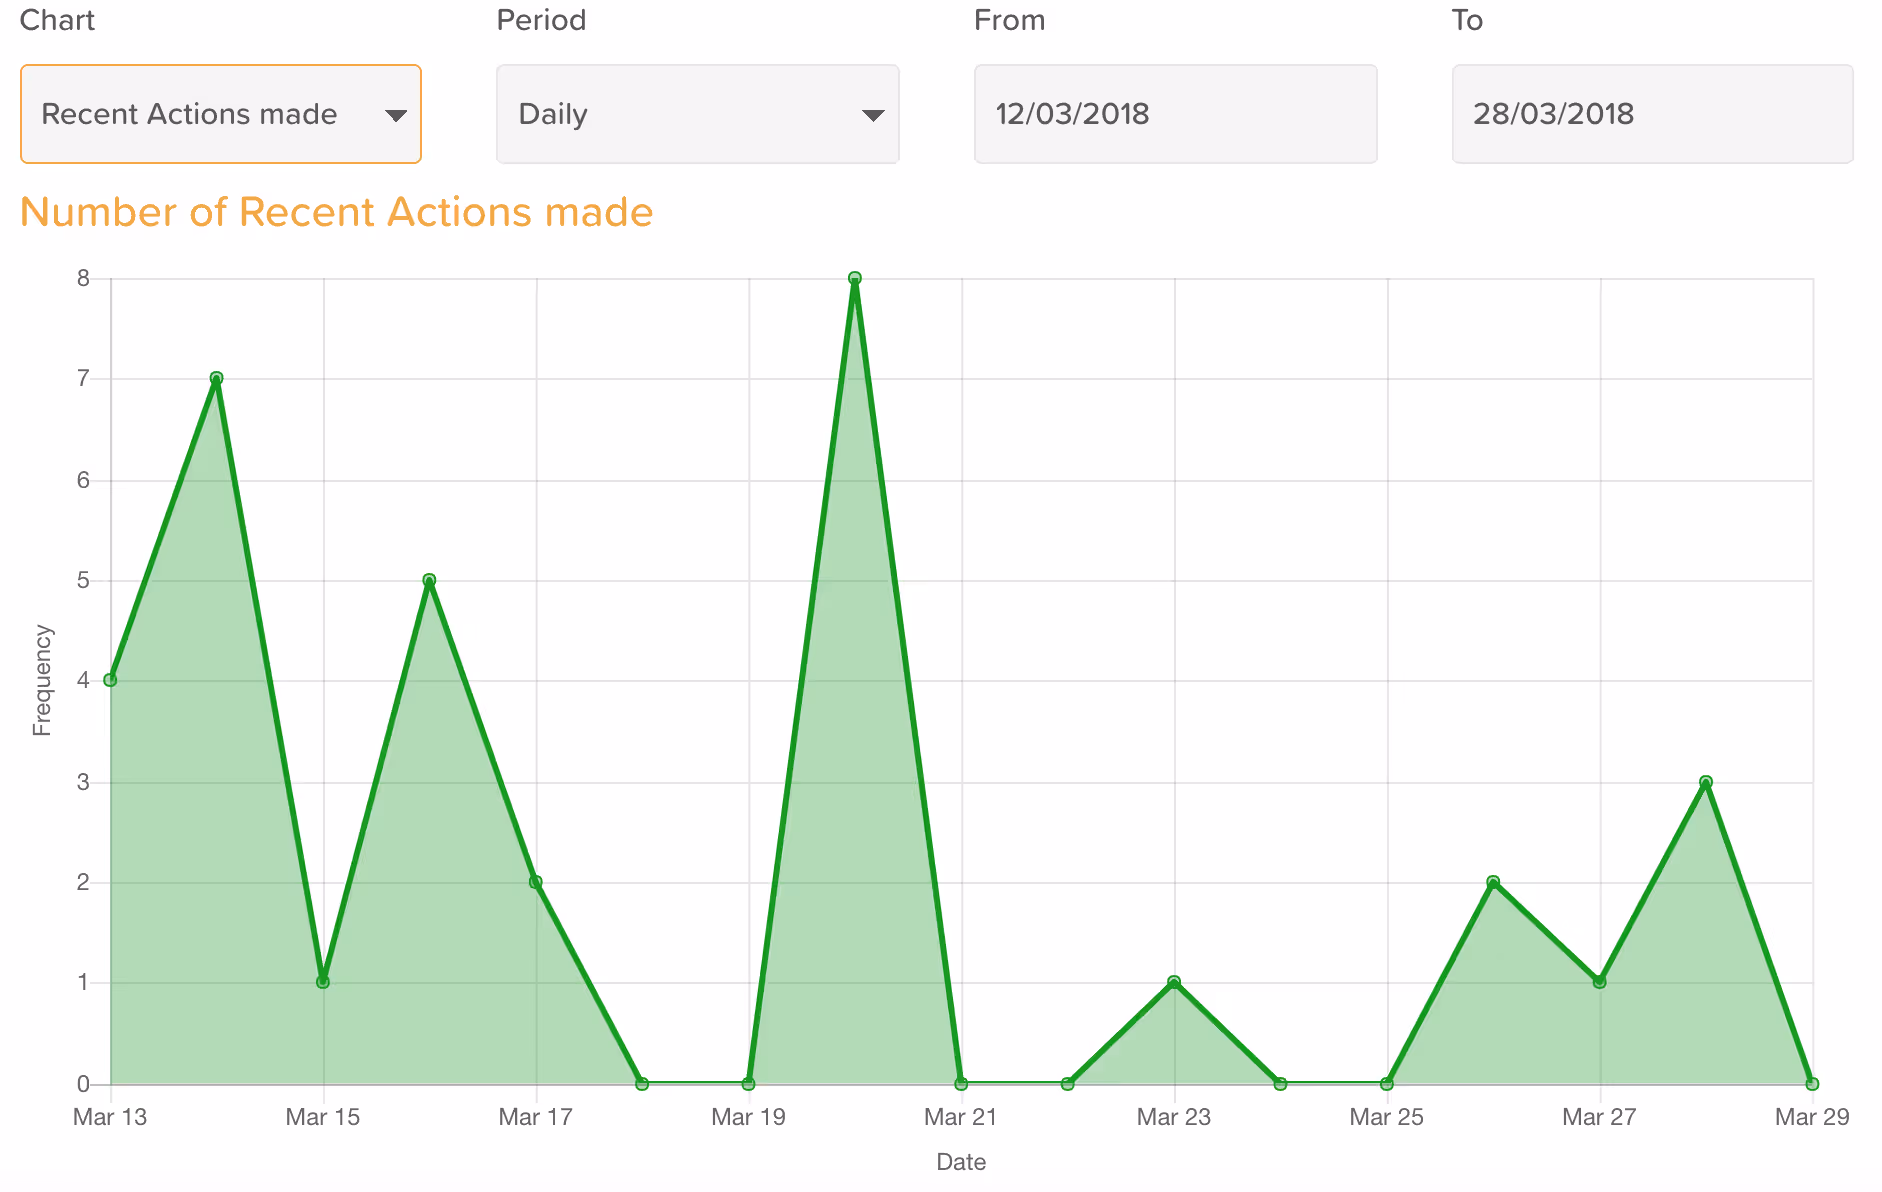Click the 'Date' x-axis title

[x=961, y=1162]
